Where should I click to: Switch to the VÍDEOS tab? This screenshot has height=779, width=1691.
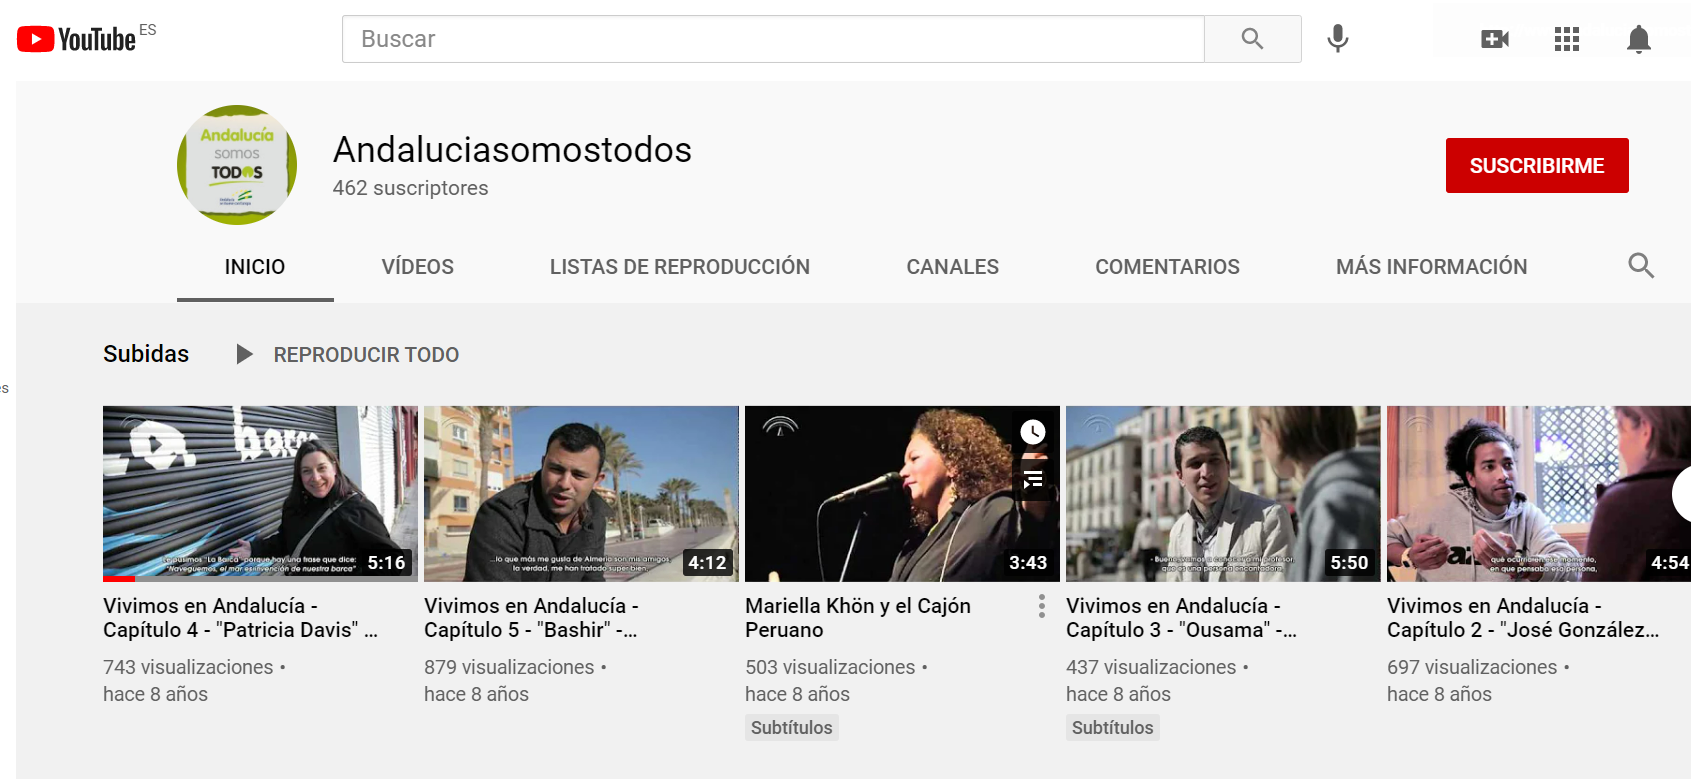pos(417,267)
